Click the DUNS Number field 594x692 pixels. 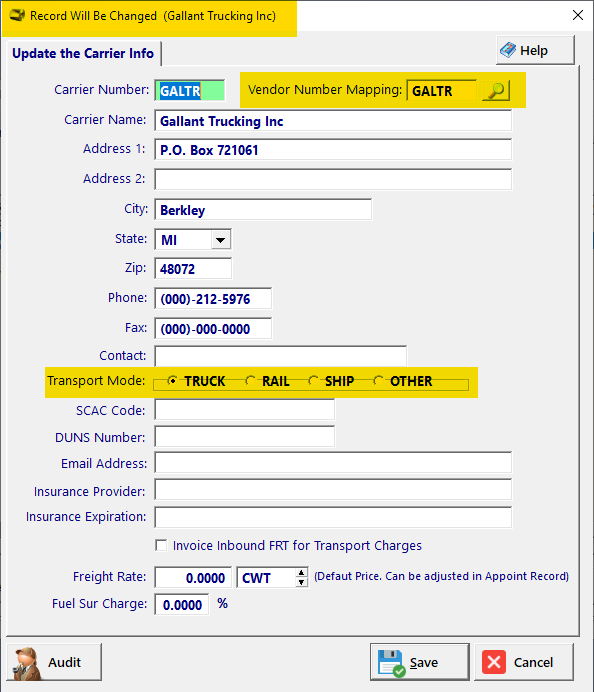tap(244, 436)
